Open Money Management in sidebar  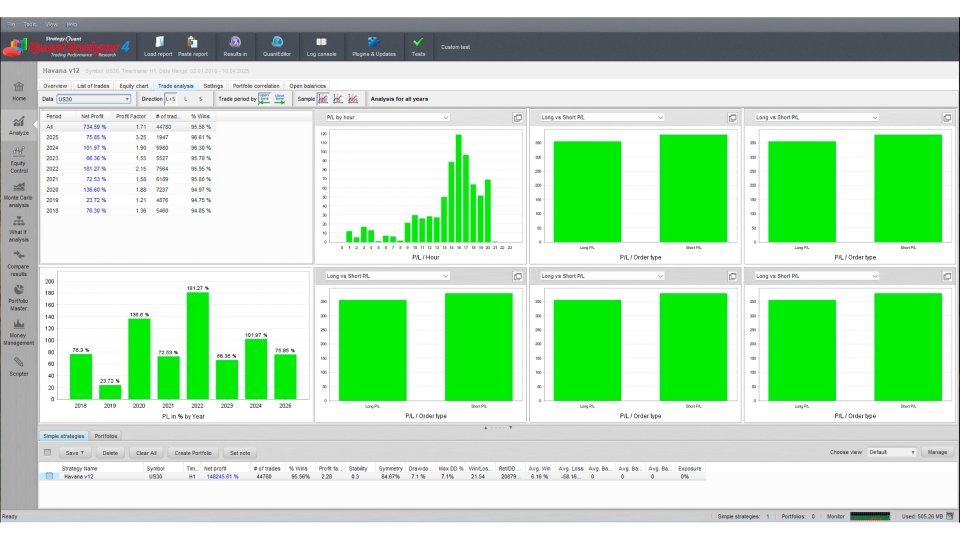18,331
